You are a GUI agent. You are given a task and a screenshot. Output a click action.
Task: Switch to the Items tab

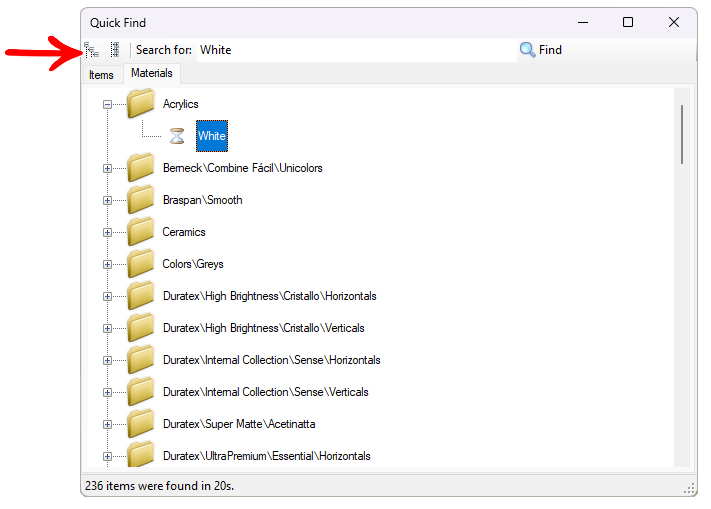(102, 75)
